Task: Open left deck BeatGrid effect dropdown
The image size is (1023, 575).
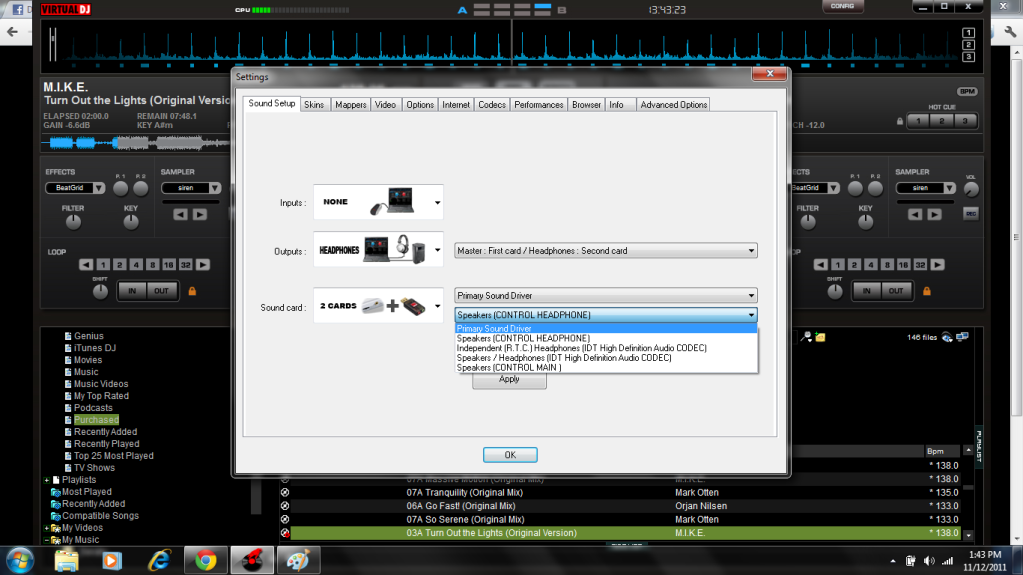Action: pyautogui.click(x=99, y=188)
